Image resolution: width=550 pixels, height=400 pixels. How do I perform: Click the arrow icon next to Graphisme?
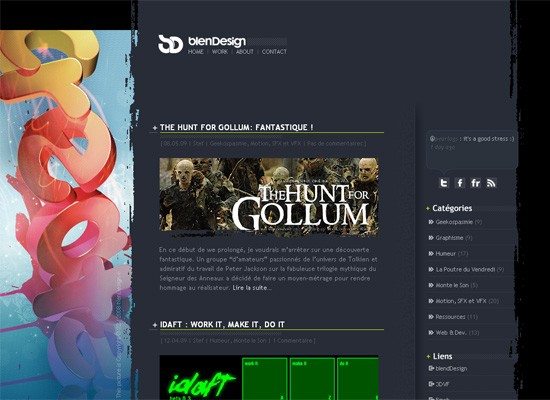pyautogui.click(x=431, y=238)
